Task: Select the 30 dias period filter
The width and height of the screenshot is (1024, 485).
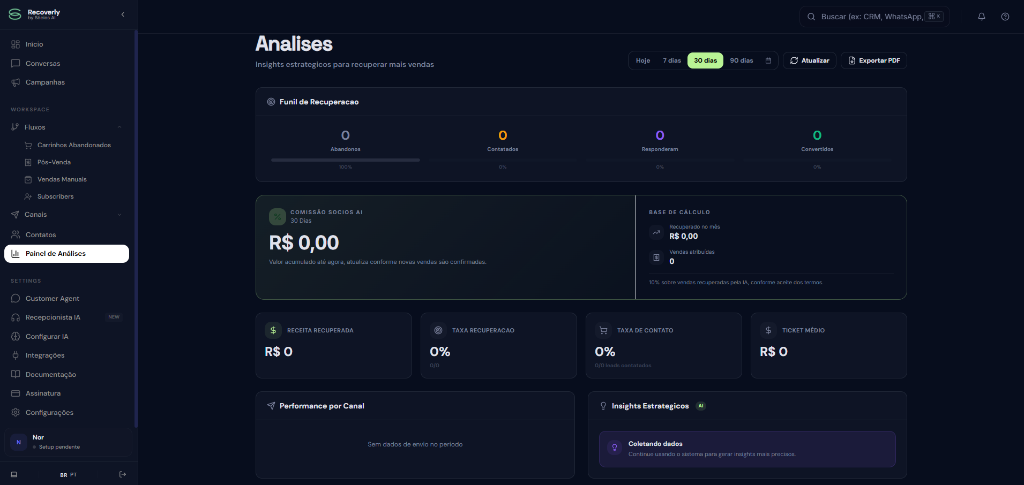Action: coord(705,61)
